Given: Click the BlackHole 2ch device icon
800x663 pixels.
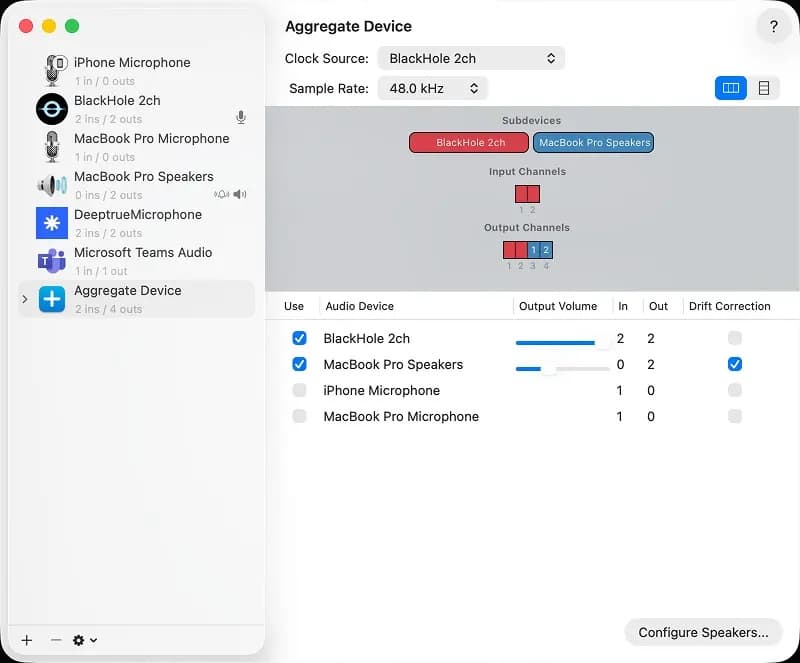Looking at the screenshot, I should [51, 108].
